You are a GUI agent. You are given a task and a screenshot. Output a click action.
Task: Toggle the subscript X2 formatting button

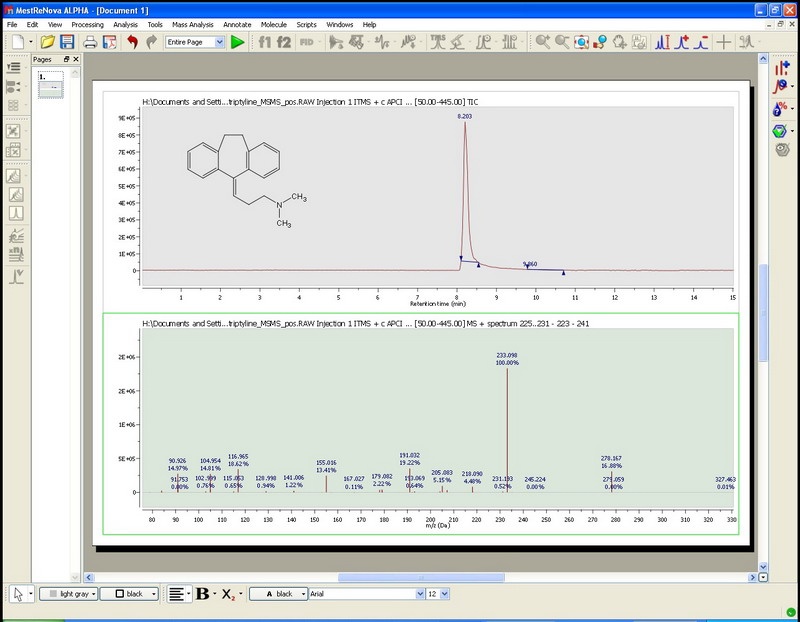click(229, 593)
